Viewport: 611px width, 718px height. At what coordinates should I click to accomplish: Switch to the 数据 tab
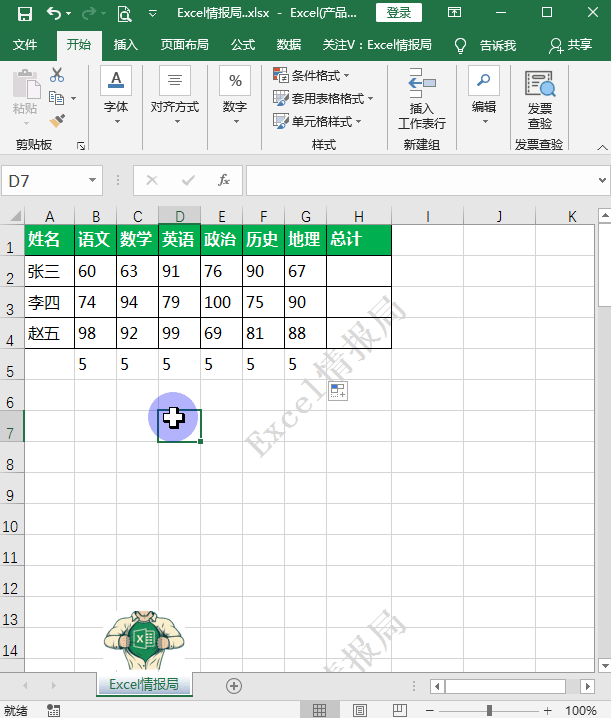click(x=289, y=45)
